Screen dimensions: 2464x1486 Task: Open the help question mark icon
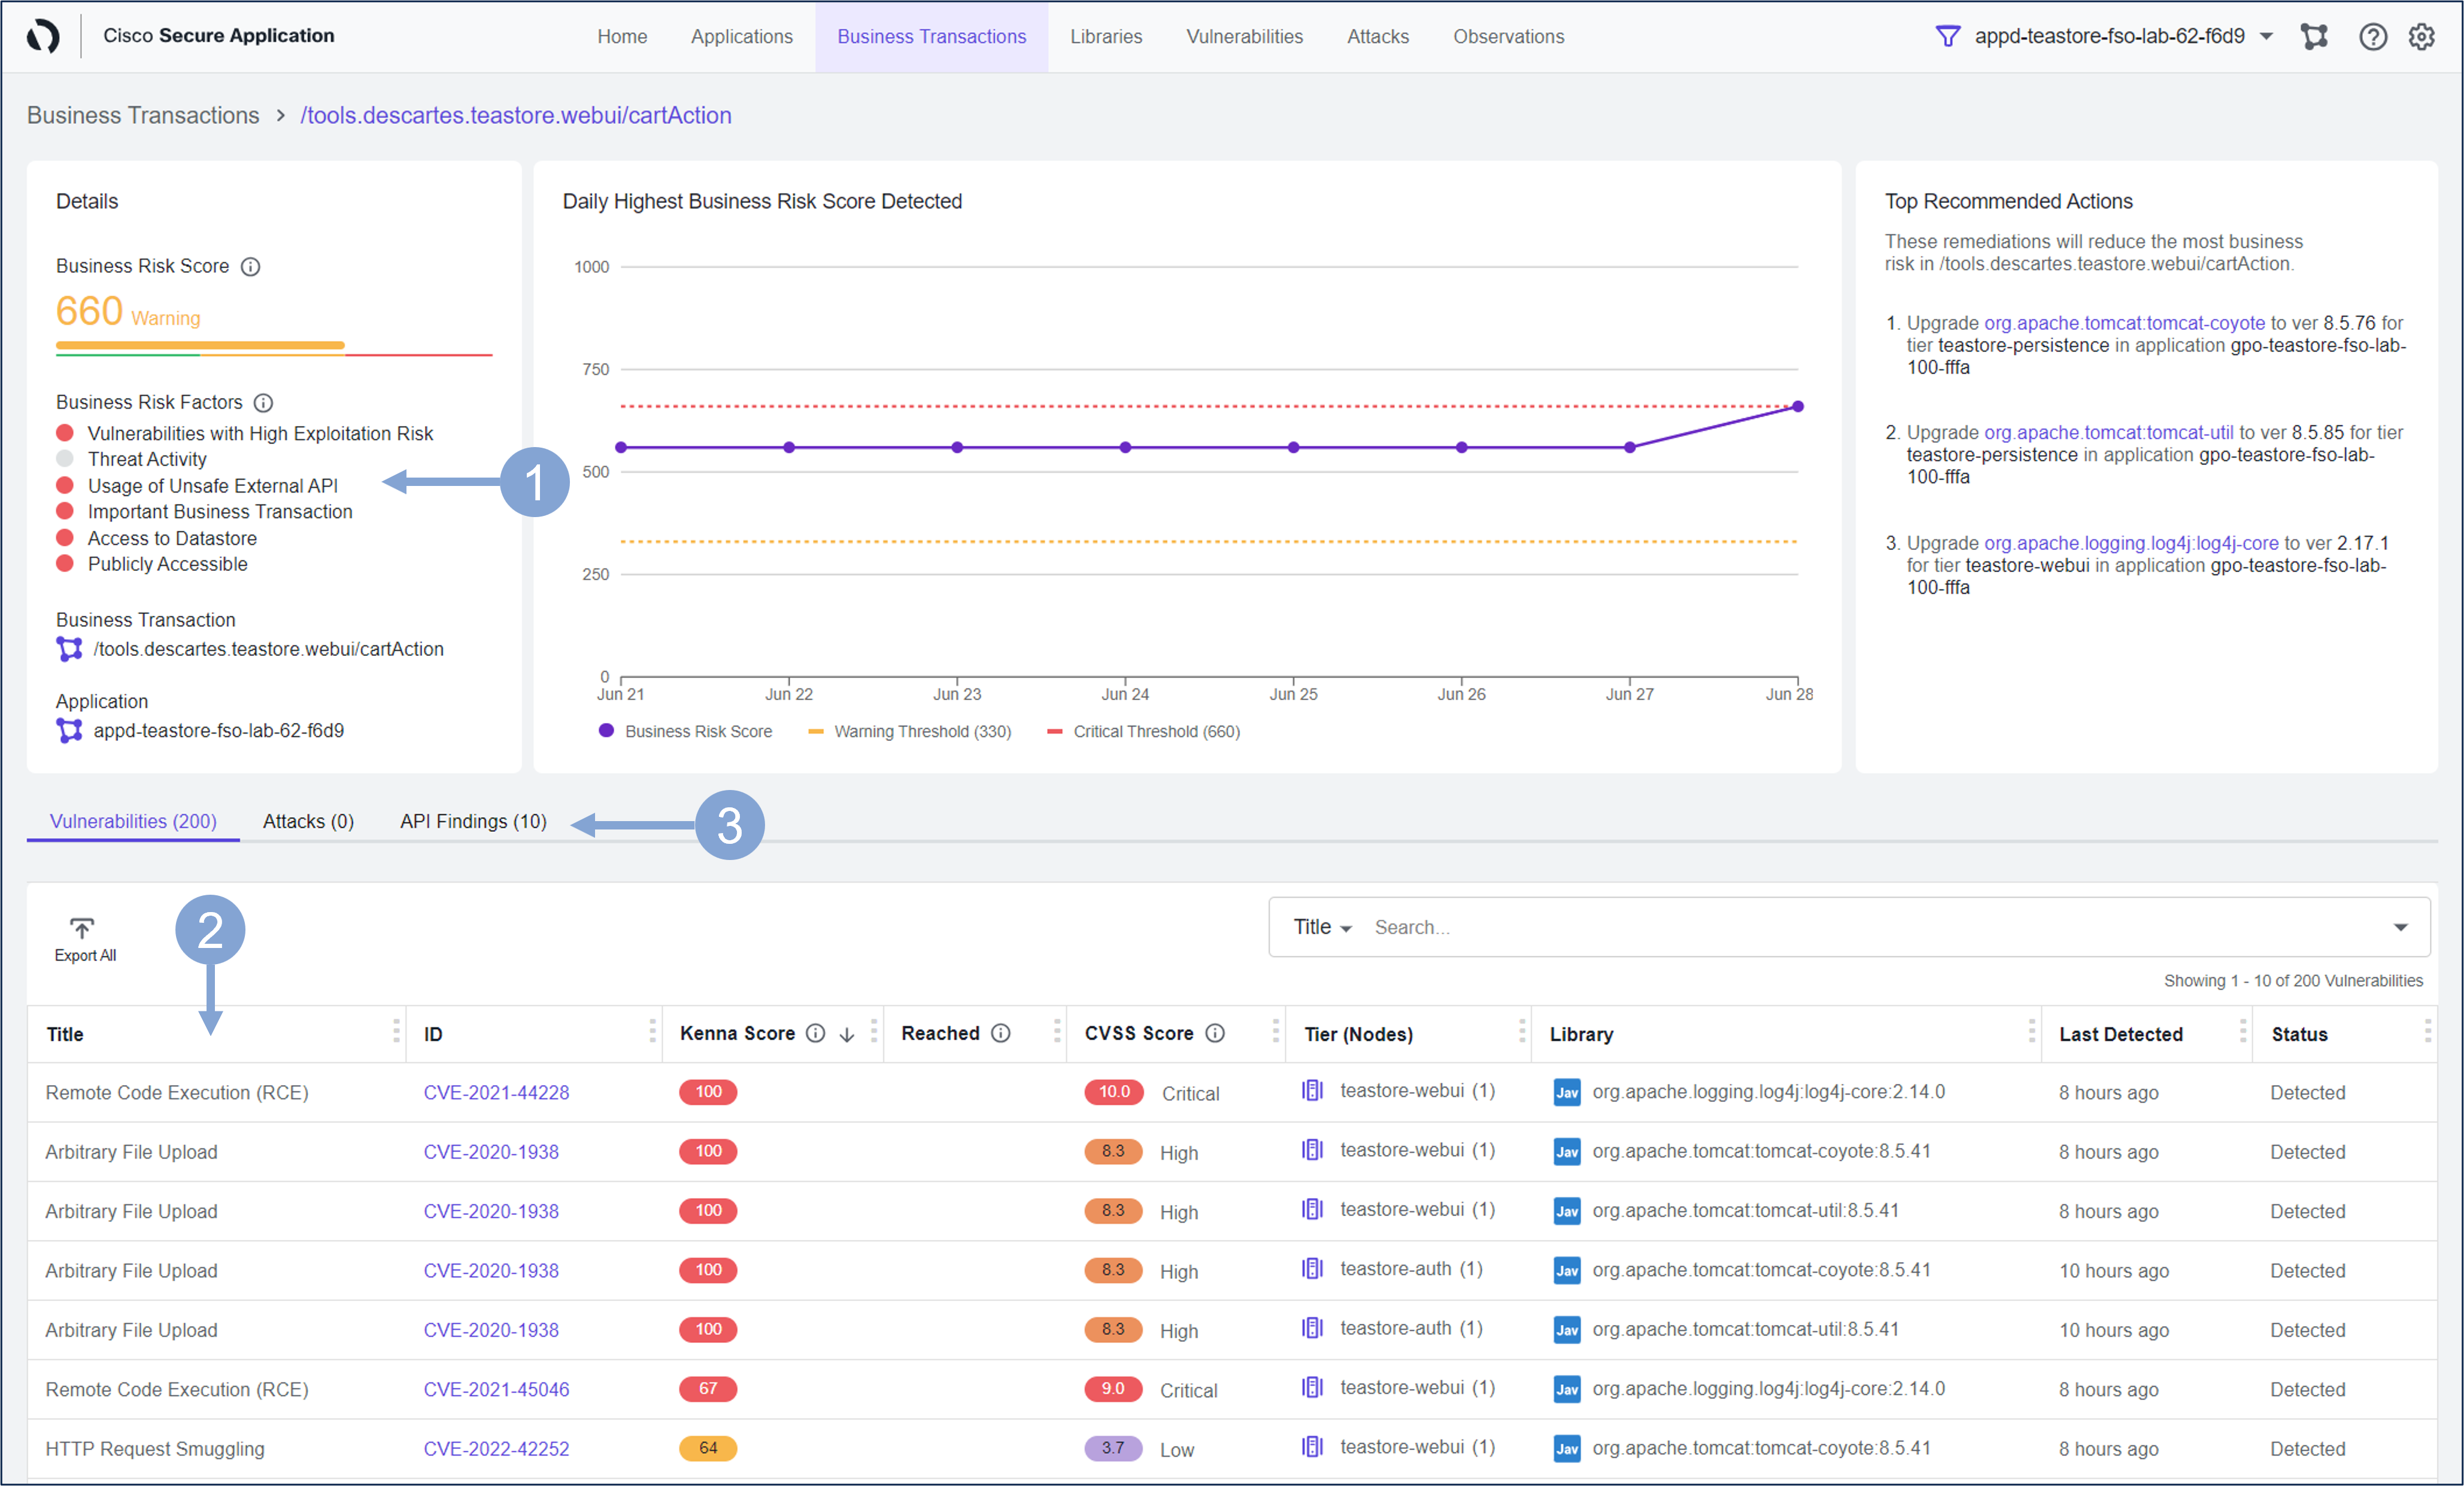pos(2372,37)
